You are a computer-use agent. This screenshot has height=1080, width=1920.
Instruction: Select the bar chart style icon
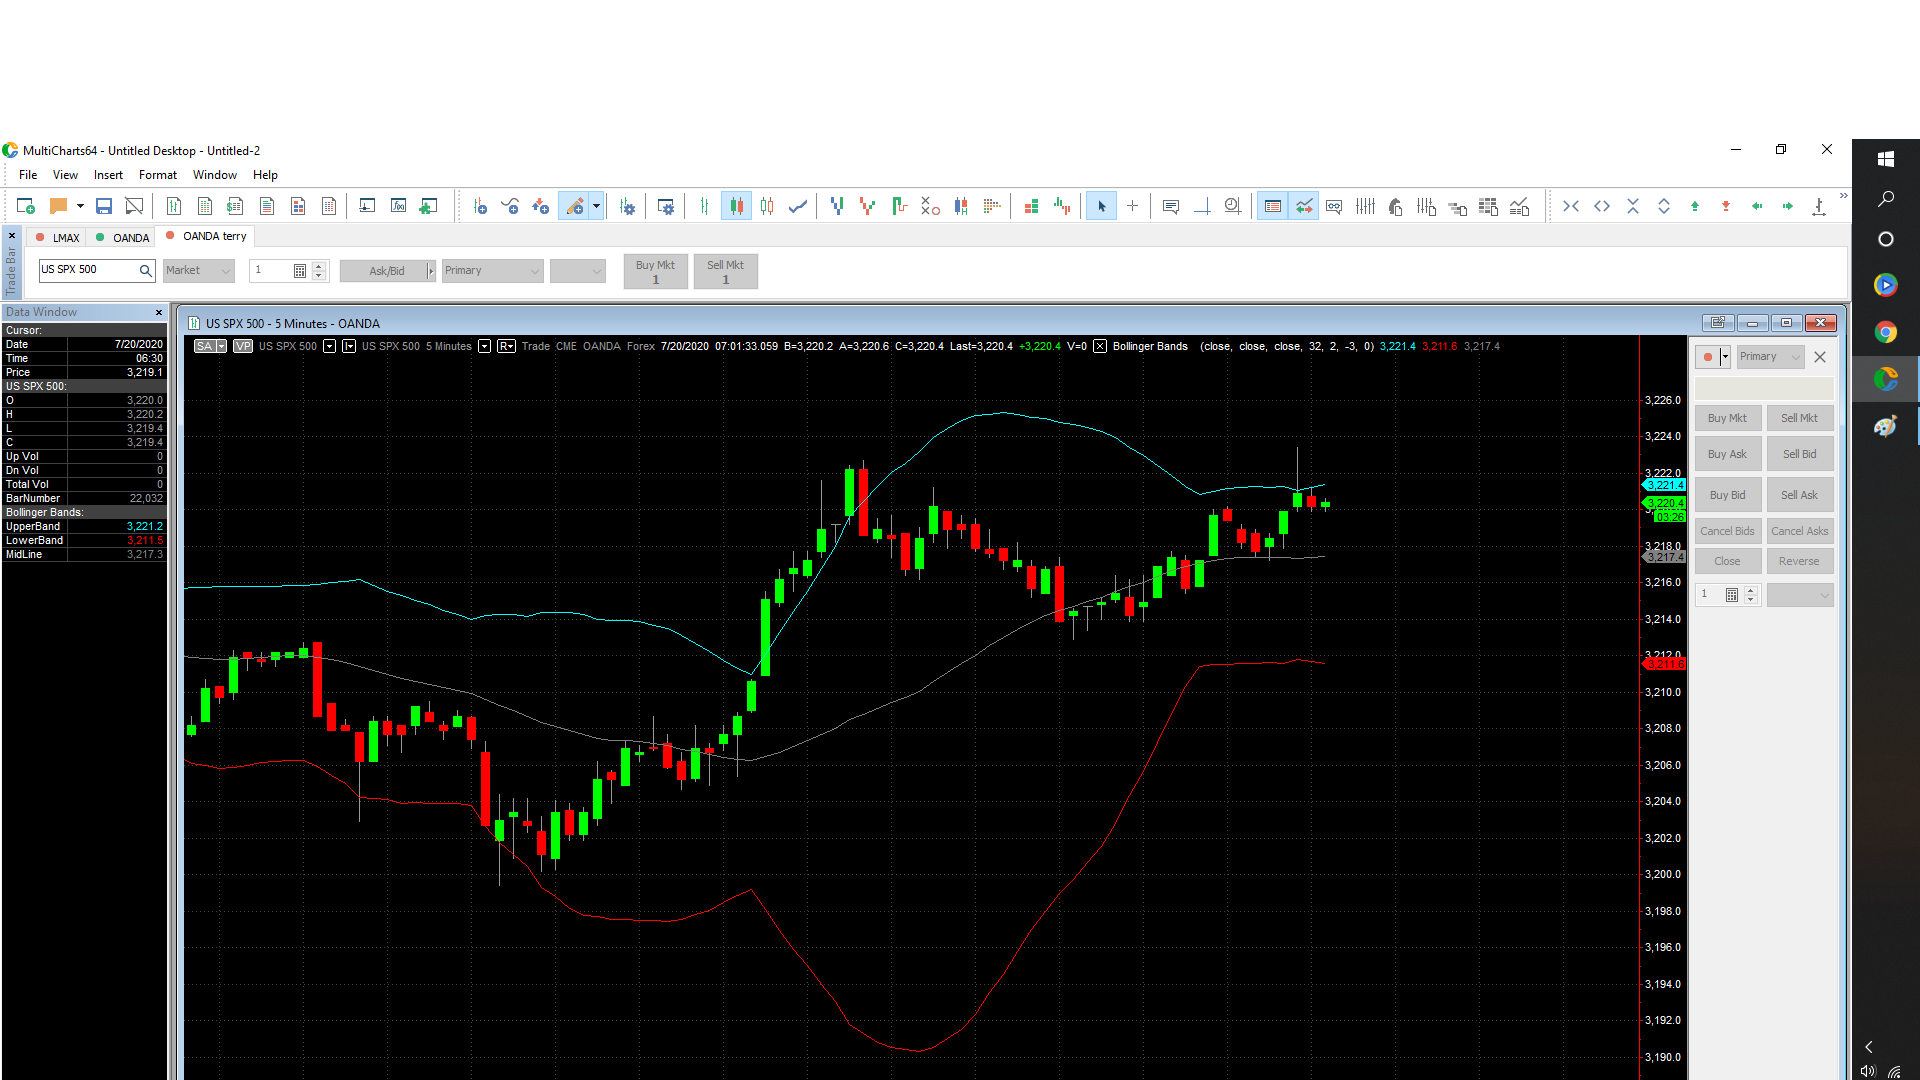705,206
